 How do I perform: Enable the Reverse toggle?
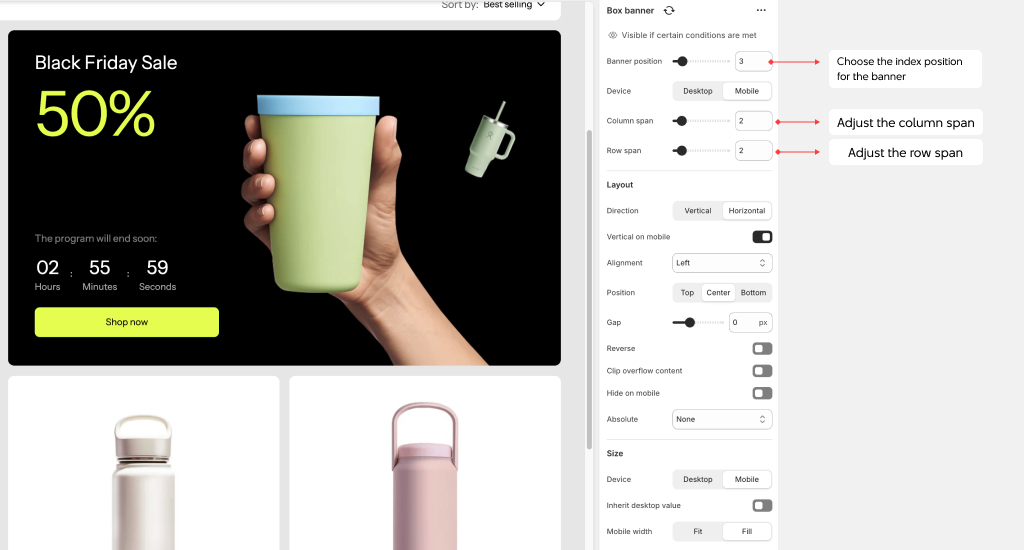coord(762,349)
